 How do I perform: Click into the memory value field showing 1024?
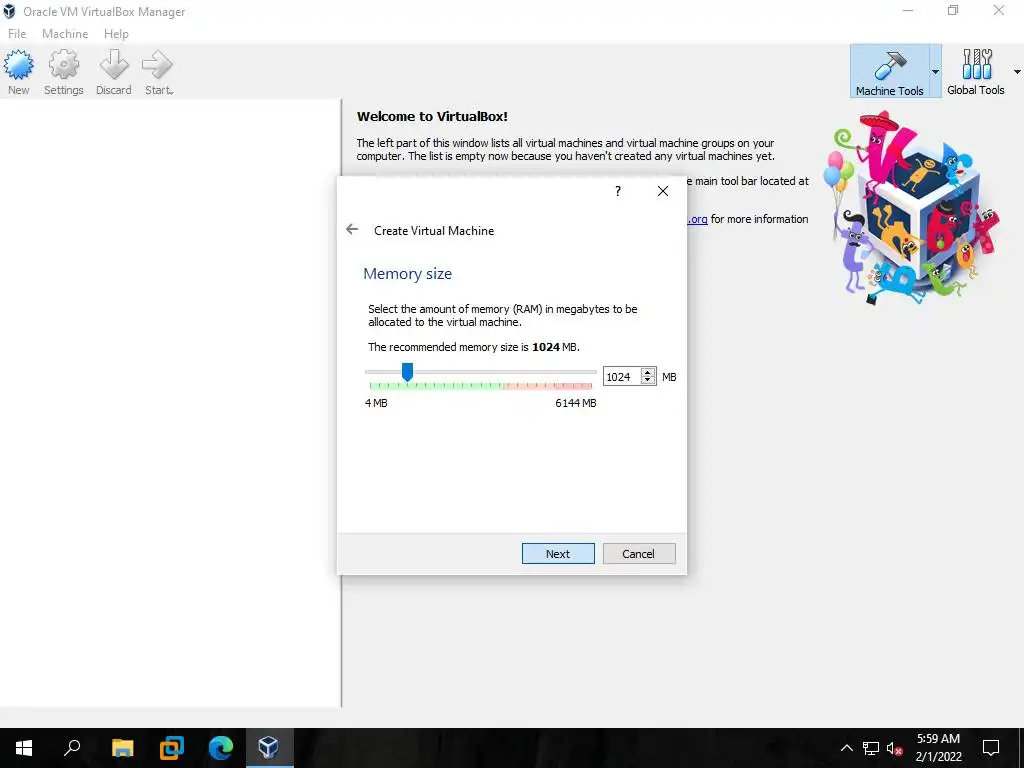pos(622,377)
